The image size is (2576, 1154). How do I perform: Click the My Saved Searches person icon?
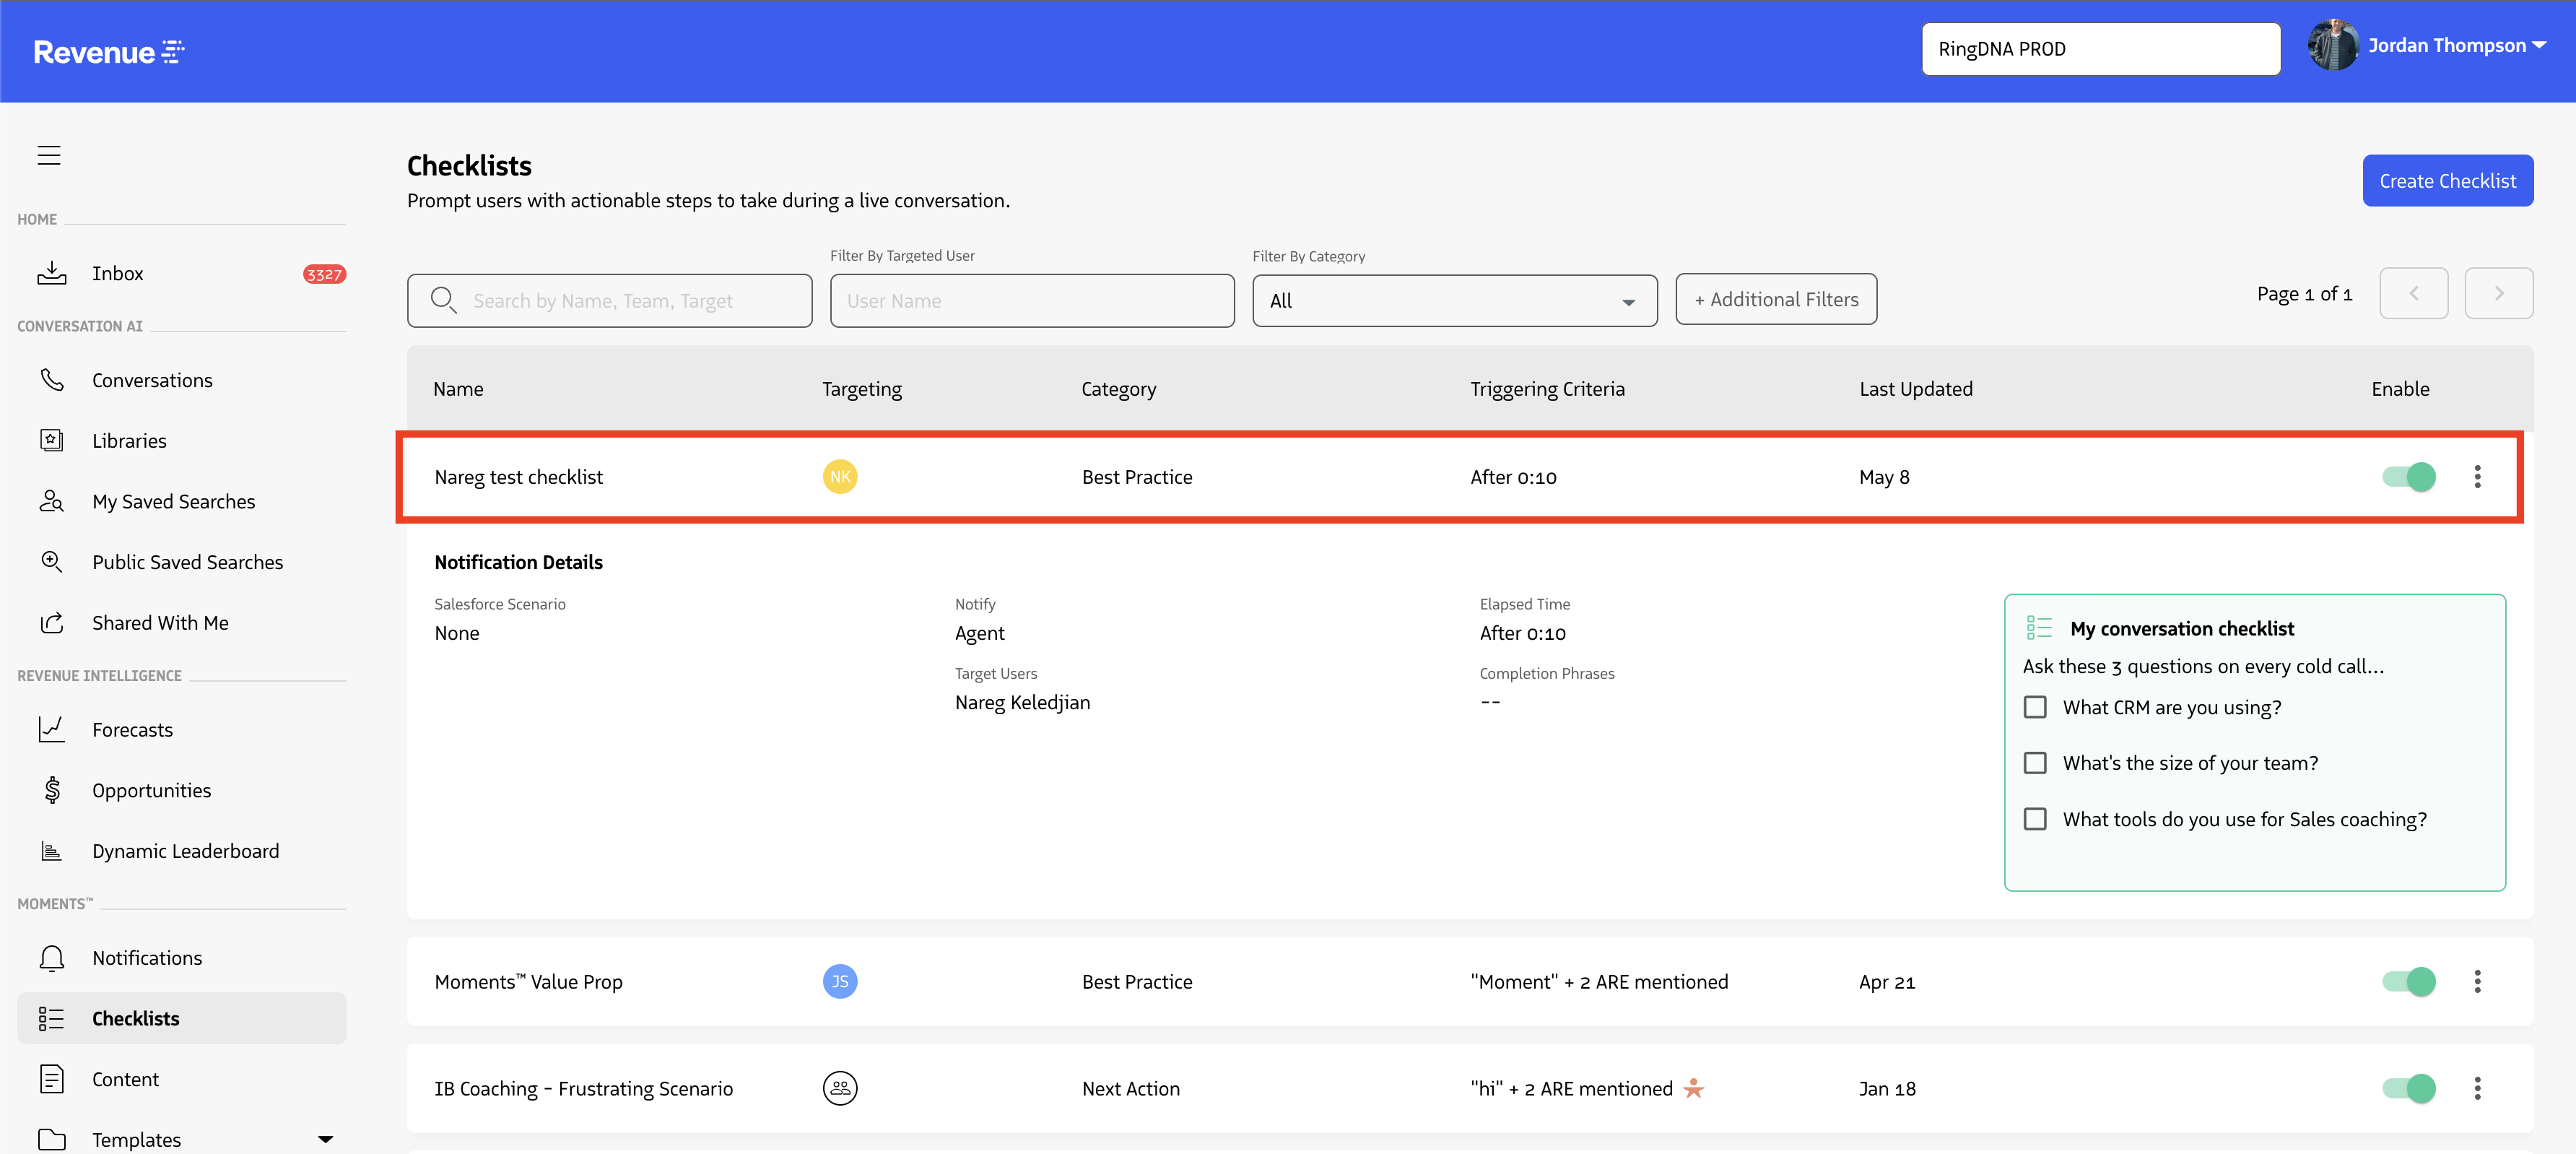pyautogui.click(x=52, y=501)
